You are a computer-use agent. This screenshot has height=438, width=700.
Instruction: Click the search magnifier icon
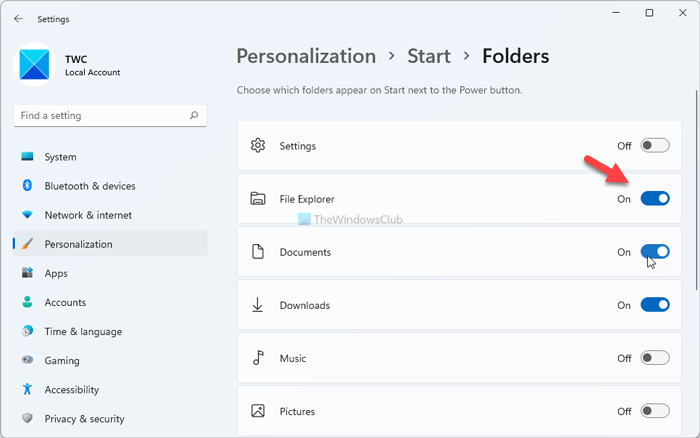pos(194,116)
